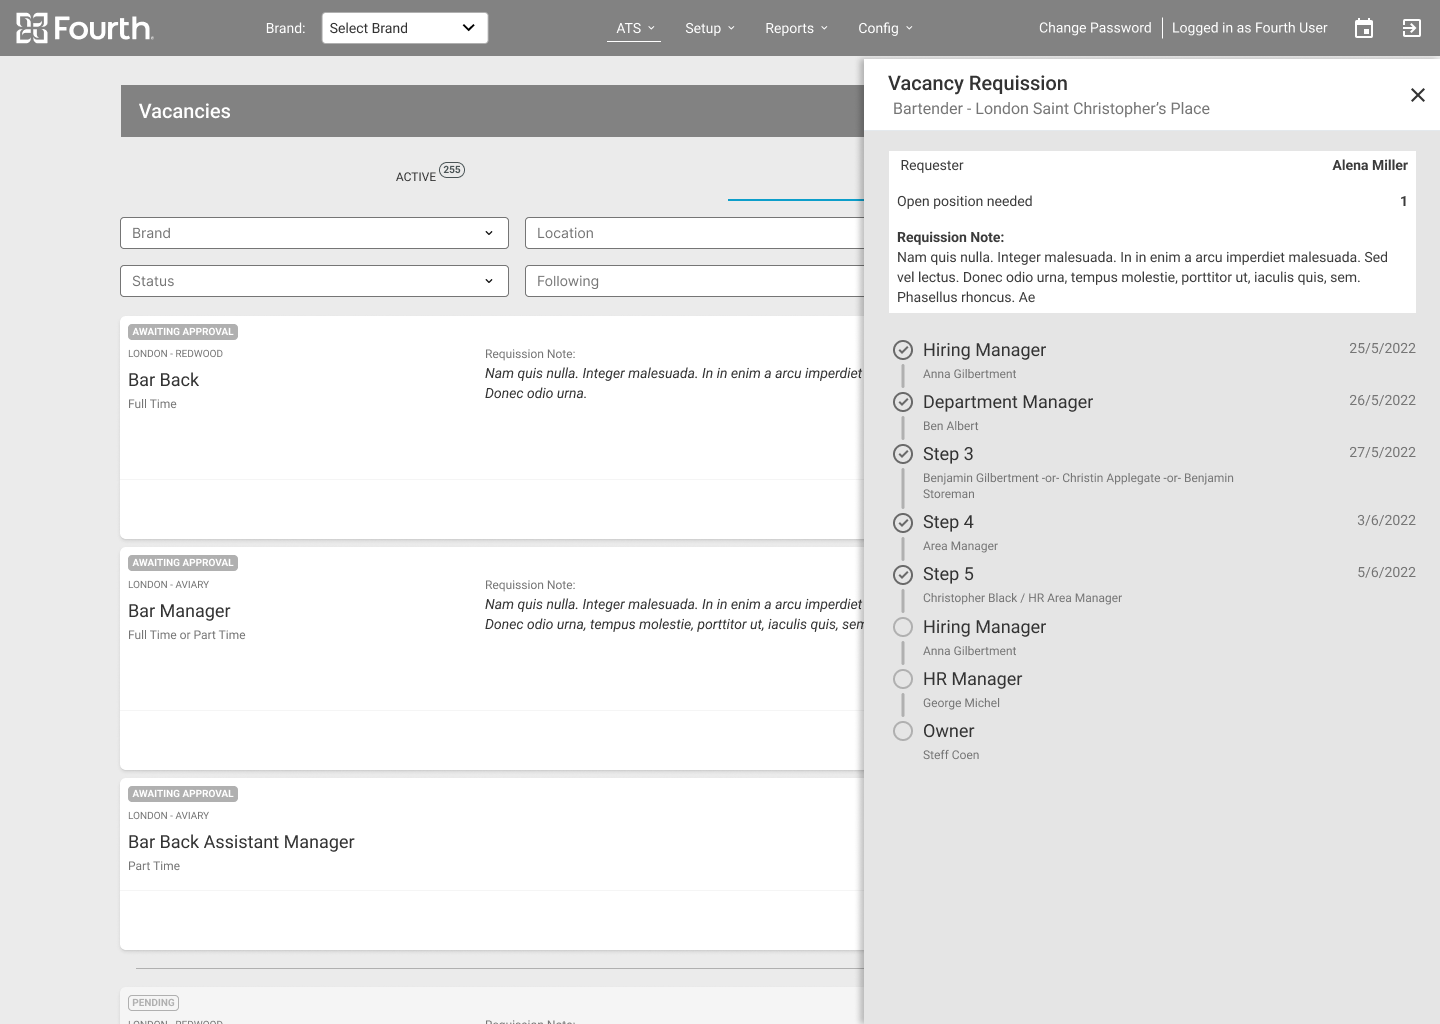Expand the Status filter dropdown

click(x=314, y=281)
